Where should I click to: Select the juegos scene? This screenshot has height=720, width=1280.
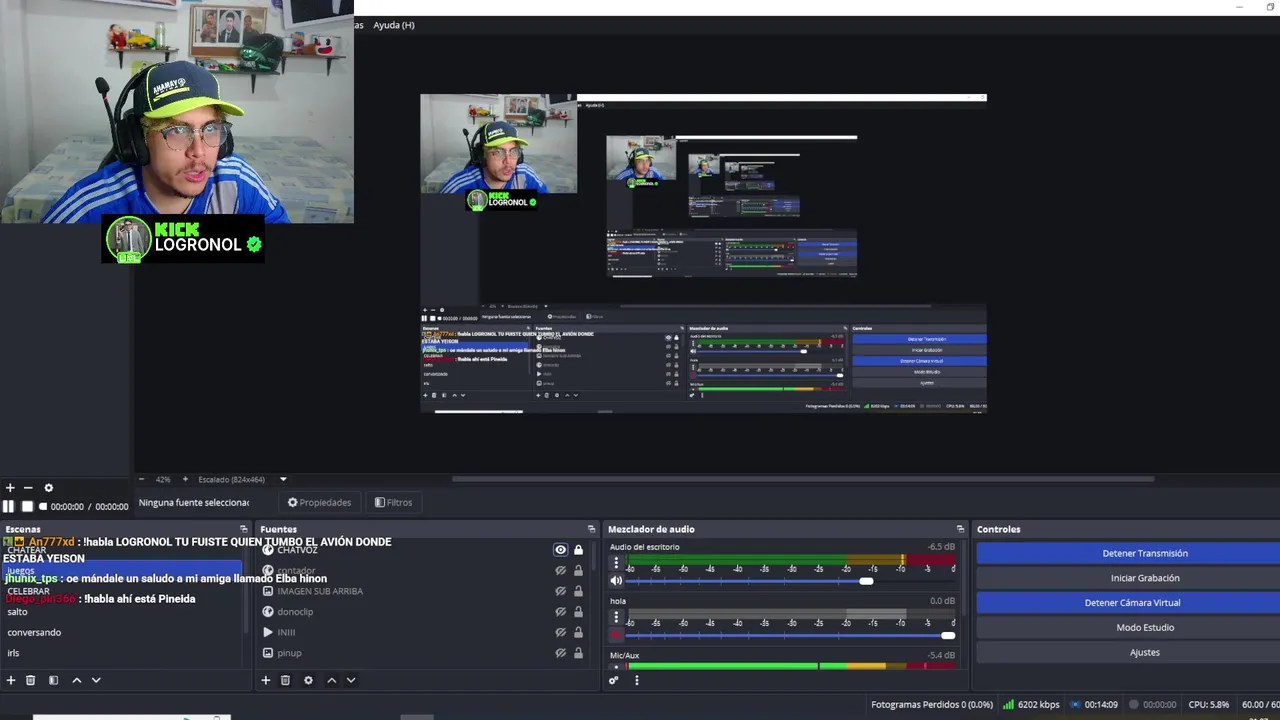point(121,570)
